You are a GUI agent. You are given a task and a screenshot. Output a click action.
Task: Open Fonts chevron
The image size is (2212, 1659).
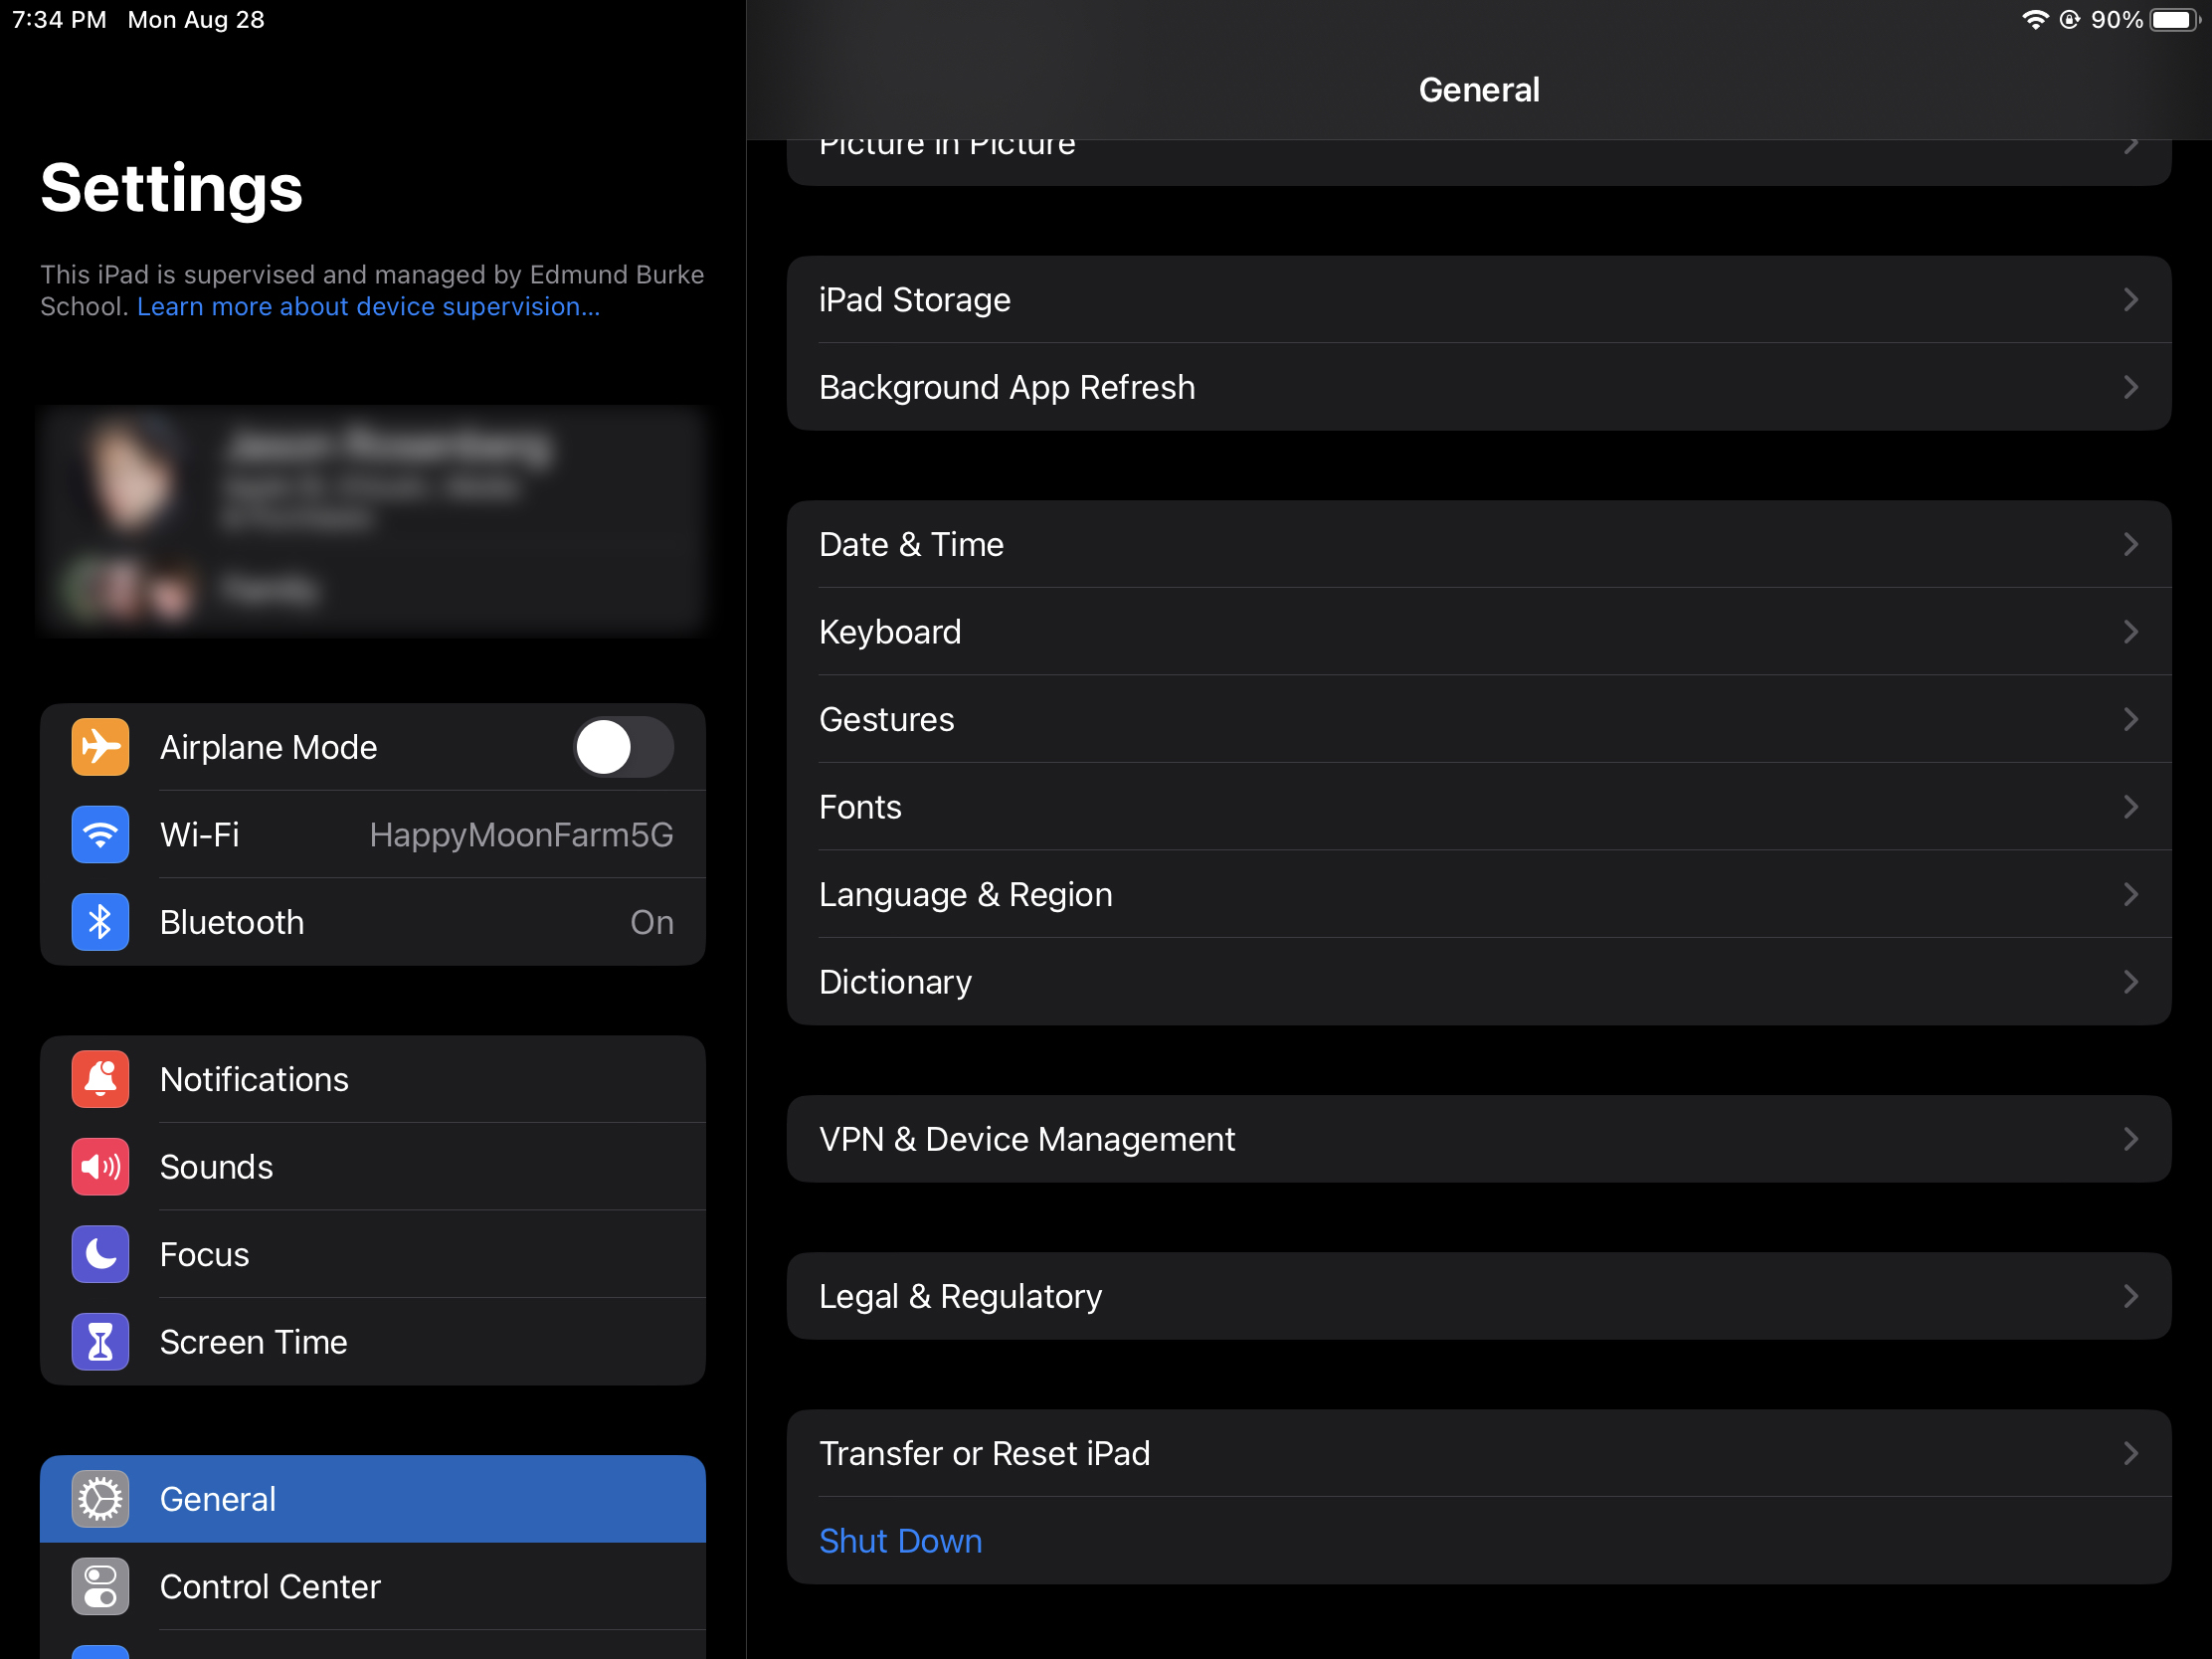[x=2131, y=807]
